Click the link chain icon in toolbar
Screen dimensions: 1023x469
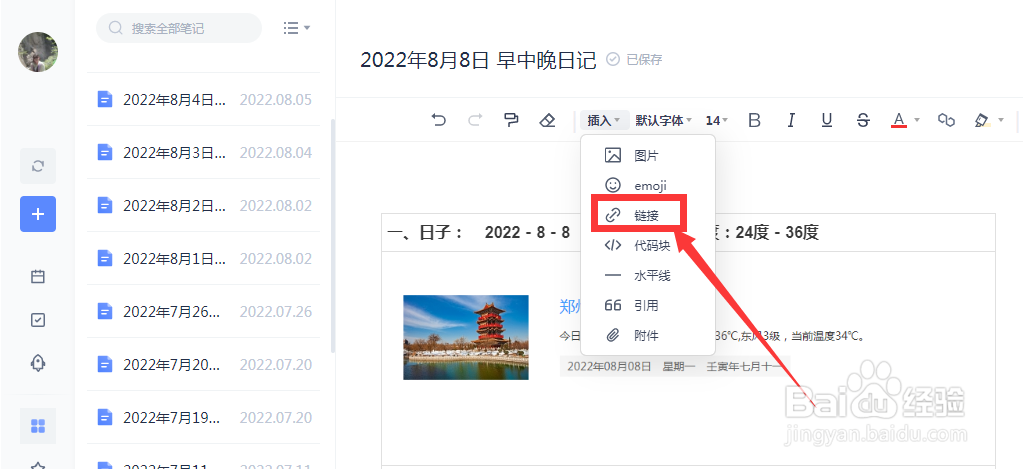(x=946, y=120)
